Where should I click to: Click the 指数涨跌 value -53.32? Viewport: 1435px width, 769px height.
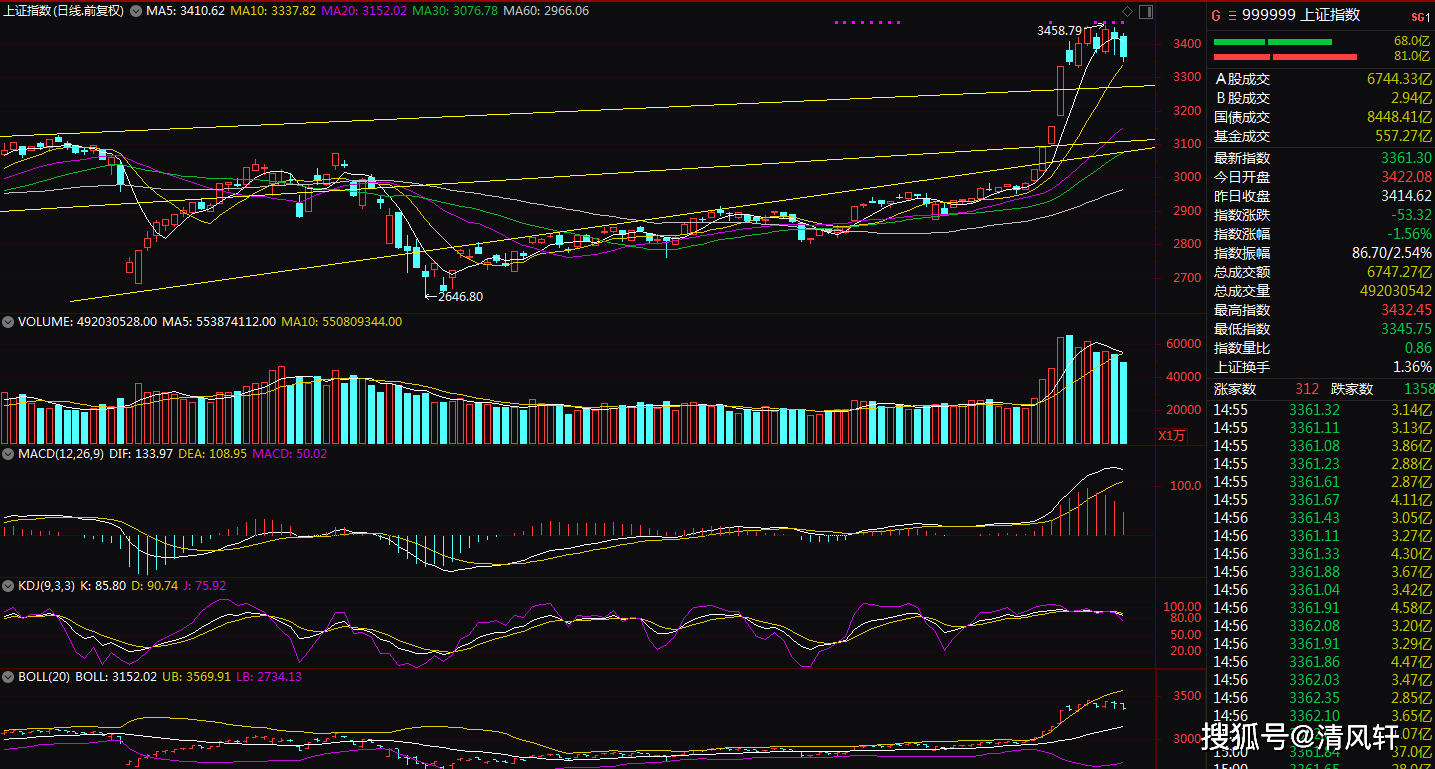(1410, 215)
